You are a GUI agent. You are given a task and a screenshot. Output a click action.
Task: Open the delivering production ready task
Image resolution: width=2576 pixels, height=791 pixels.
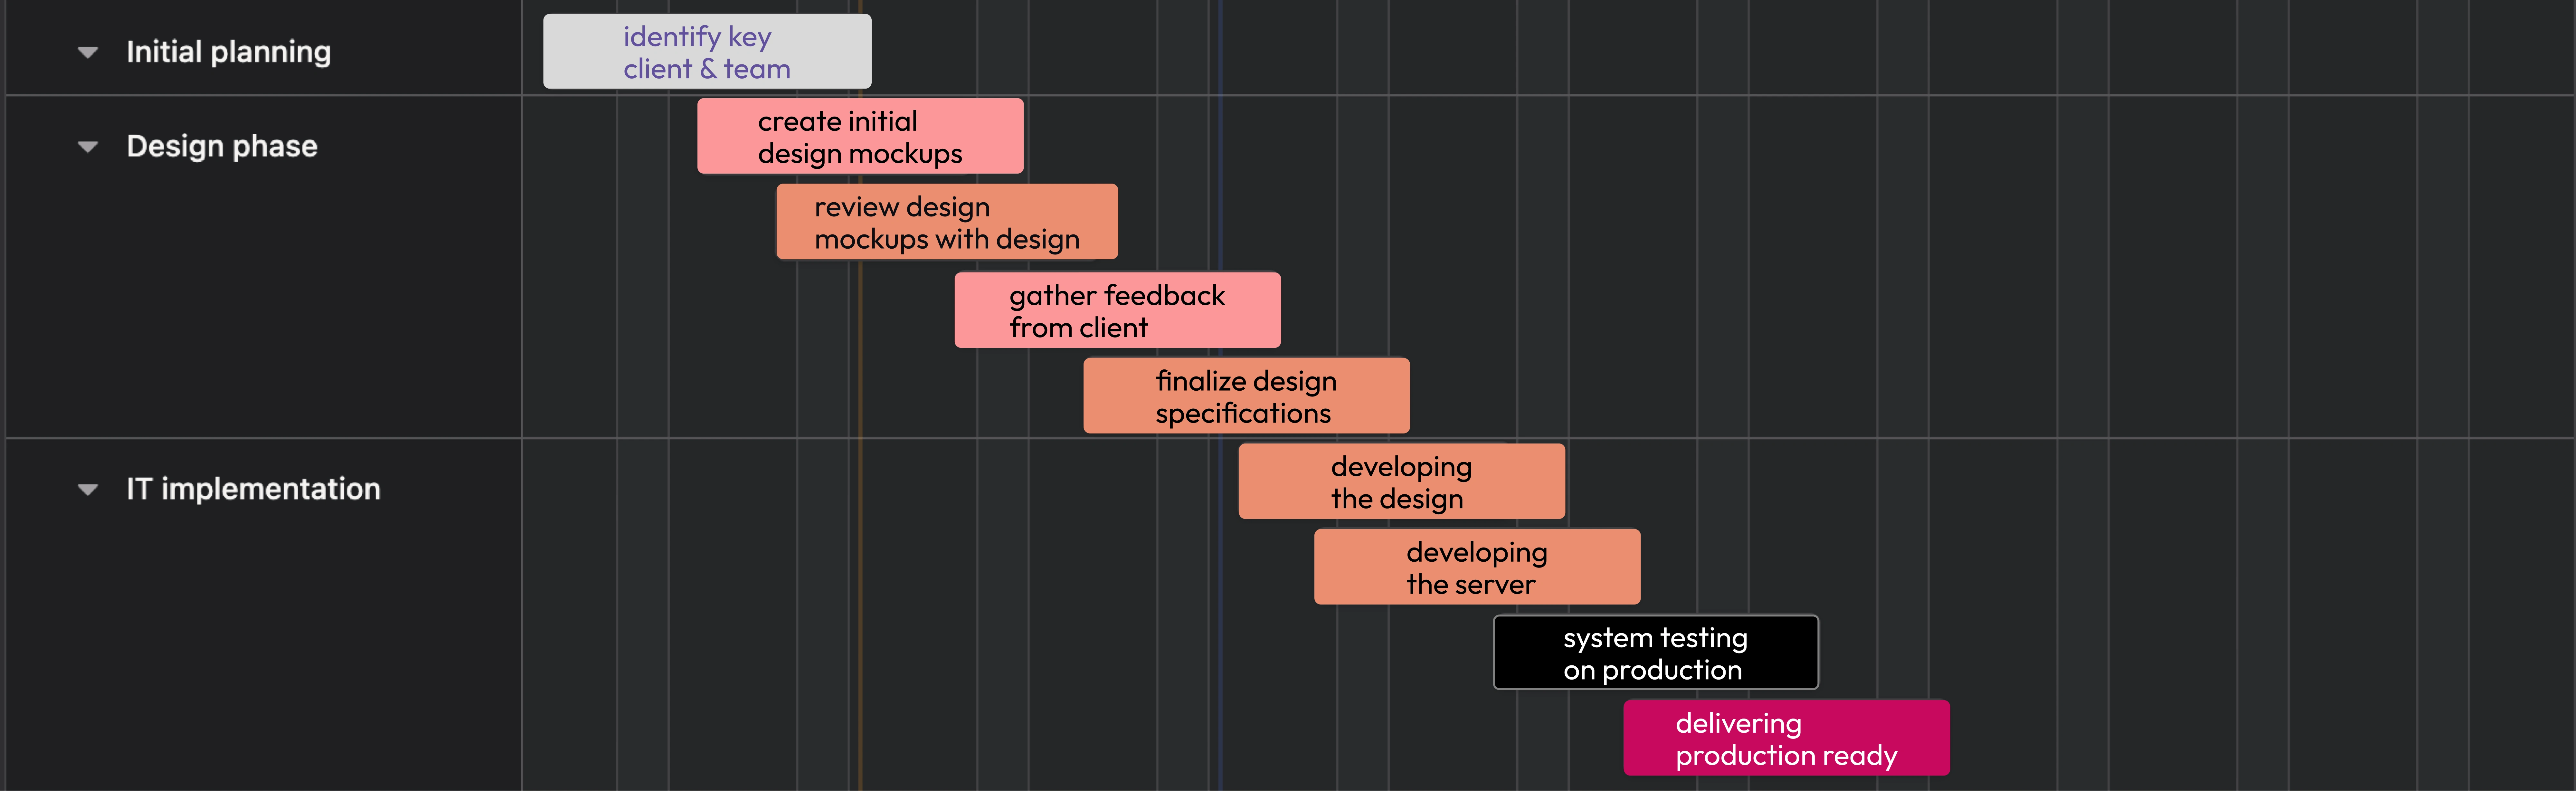click(1786, 738)
